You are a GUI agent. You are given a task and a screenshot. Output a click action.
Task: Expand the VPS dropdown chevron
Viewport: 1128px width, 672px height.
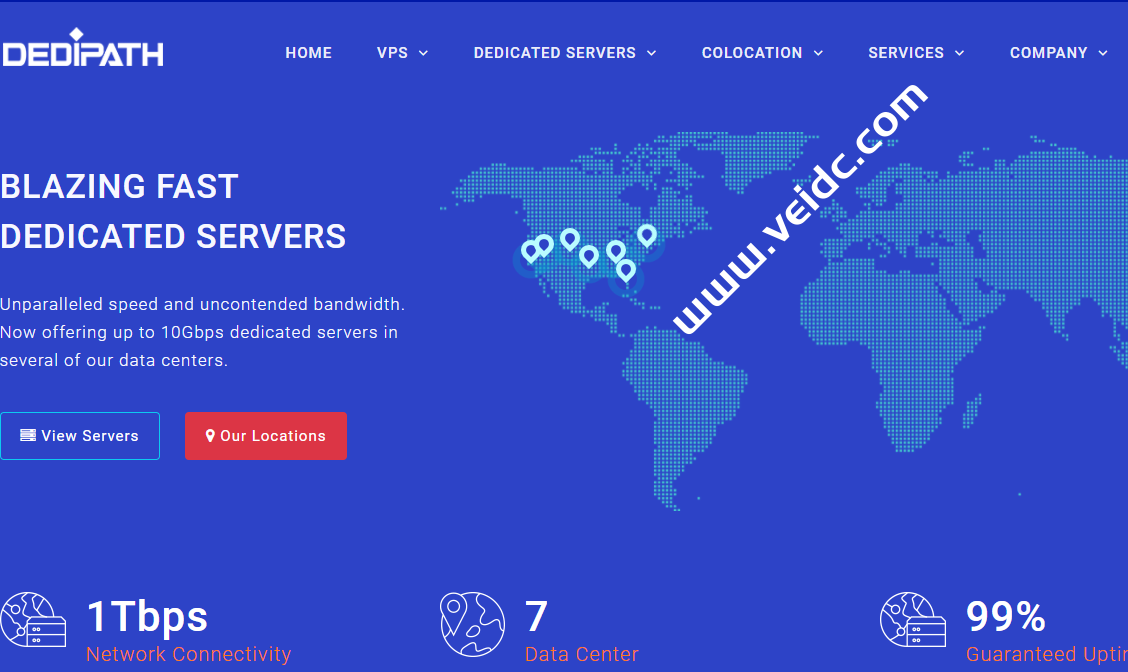pyautogui.click(x=423, y=53)
